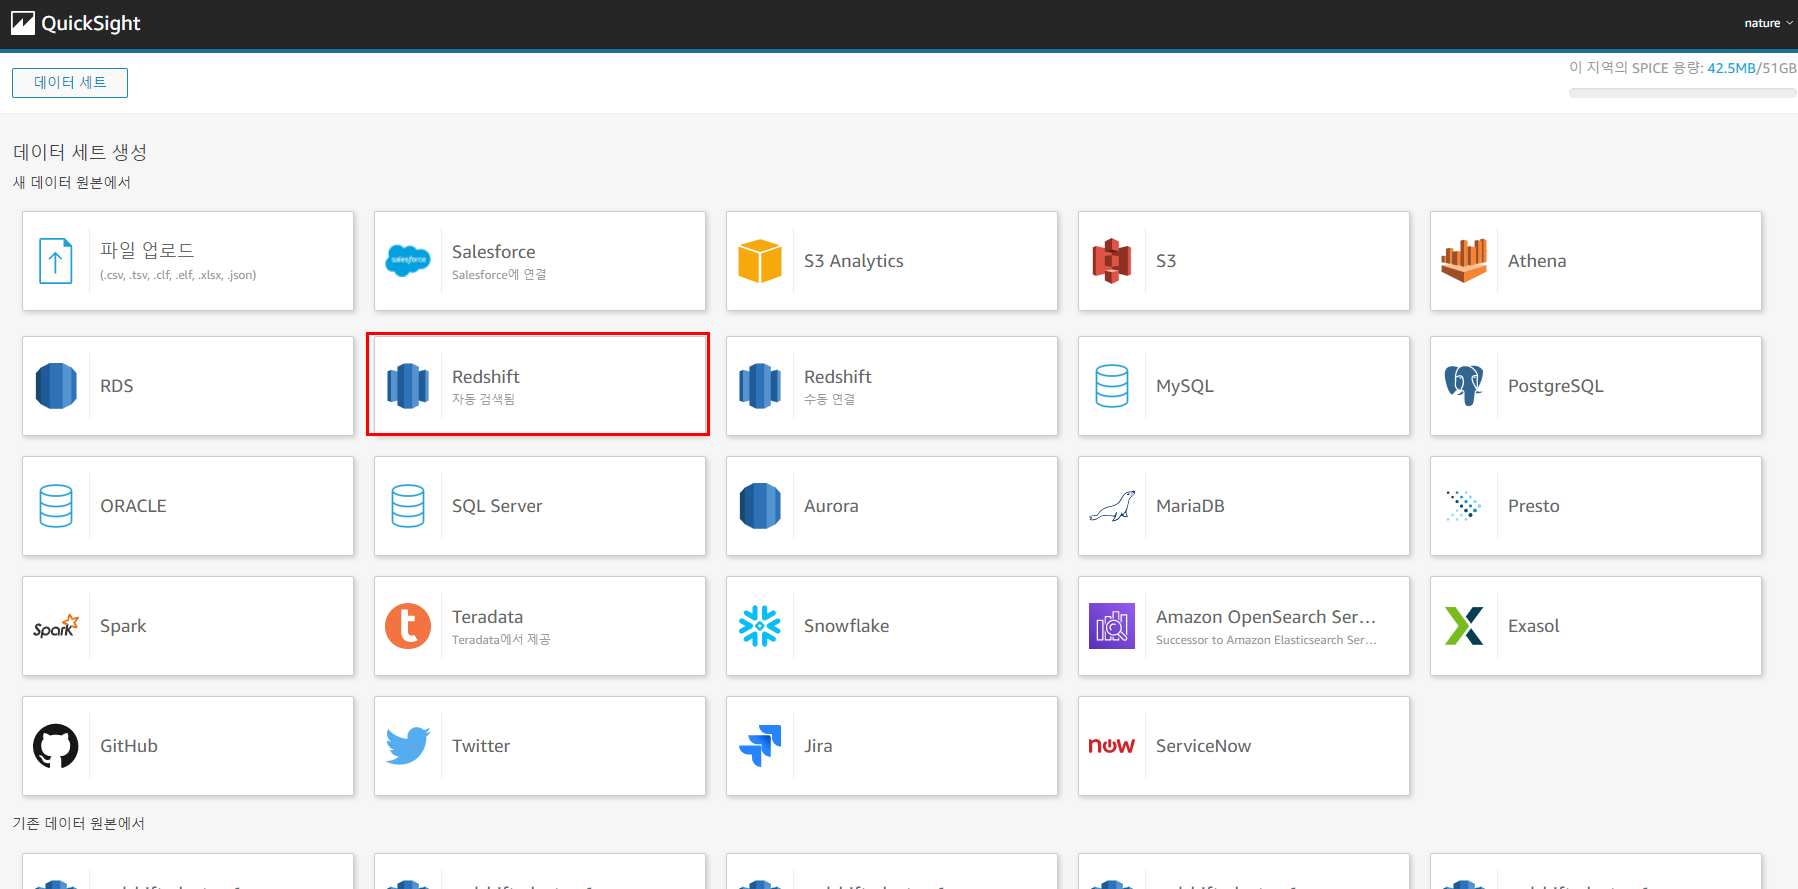Click the S3 label text
Image resolution: width=1798 pixels, height=889 pixels.
pyautogui.click(x=1166, y=261)
